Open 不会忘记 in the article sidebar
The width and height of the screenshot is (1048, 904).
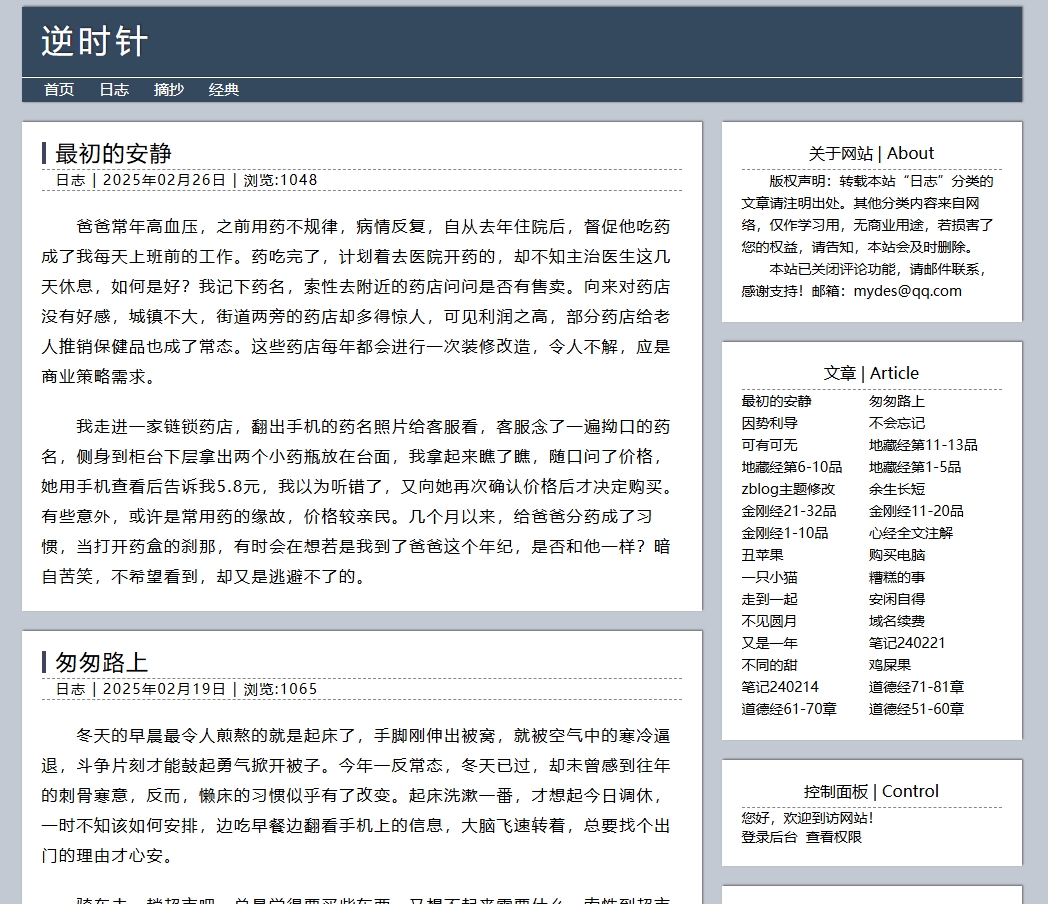point(897,423)
